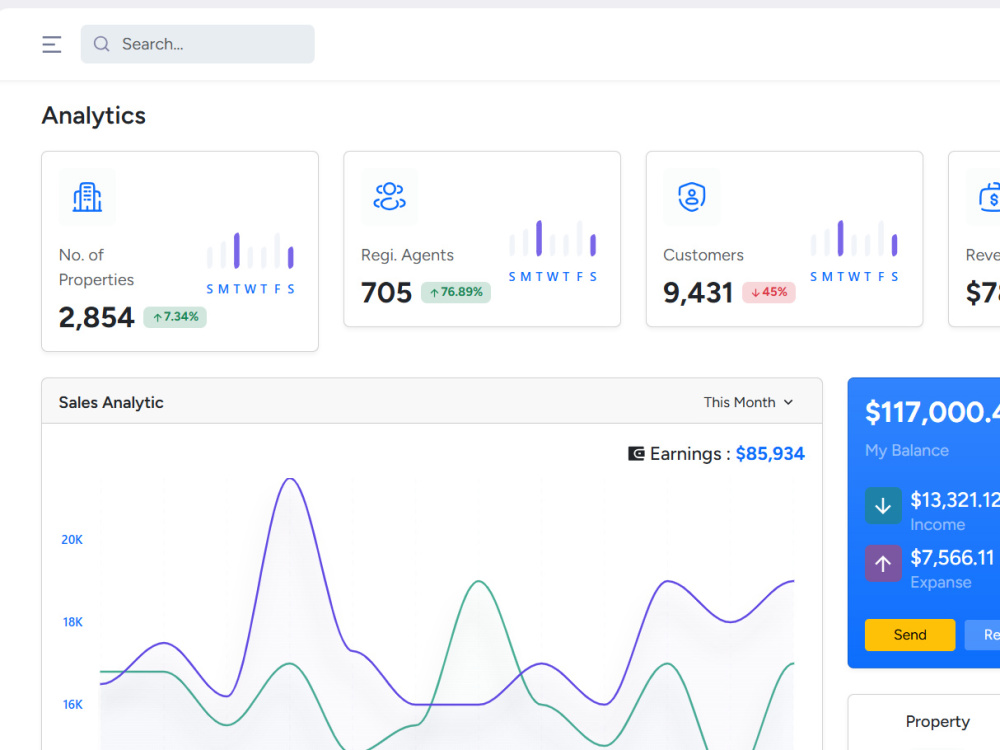Focus the Search... input field
The image size is (1000, 750).
tap(197, 44)
